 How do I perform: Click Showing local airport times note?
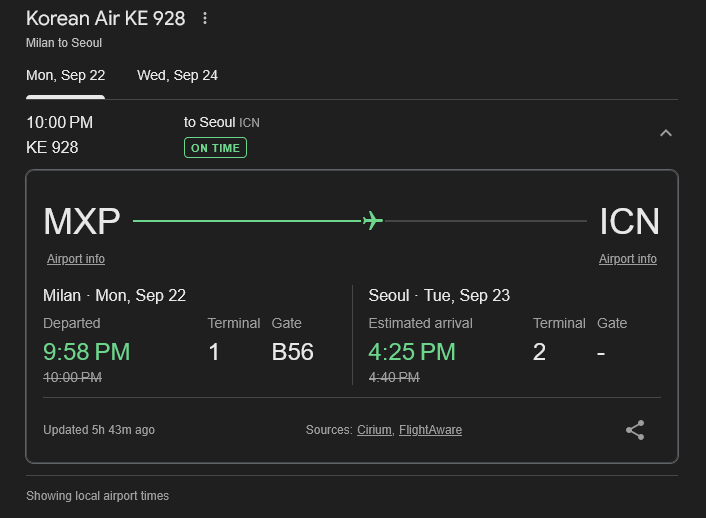click(x=98, y=496)
